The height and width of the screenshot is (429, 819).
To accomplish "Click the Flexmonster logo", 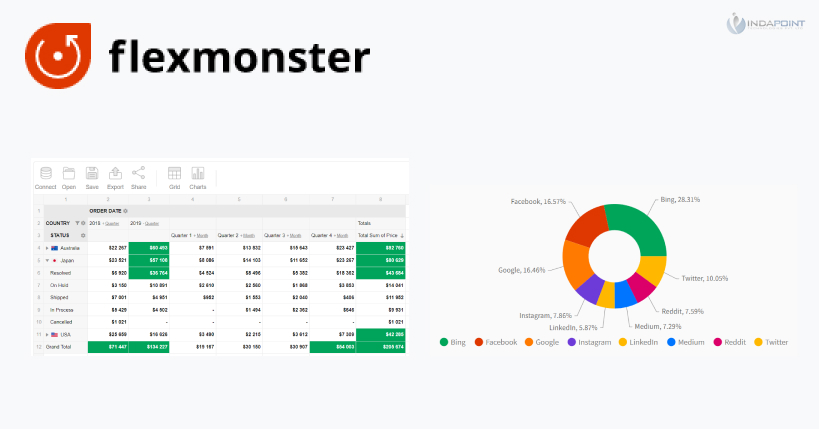I will pyautogui.click(x=197, y=53).
